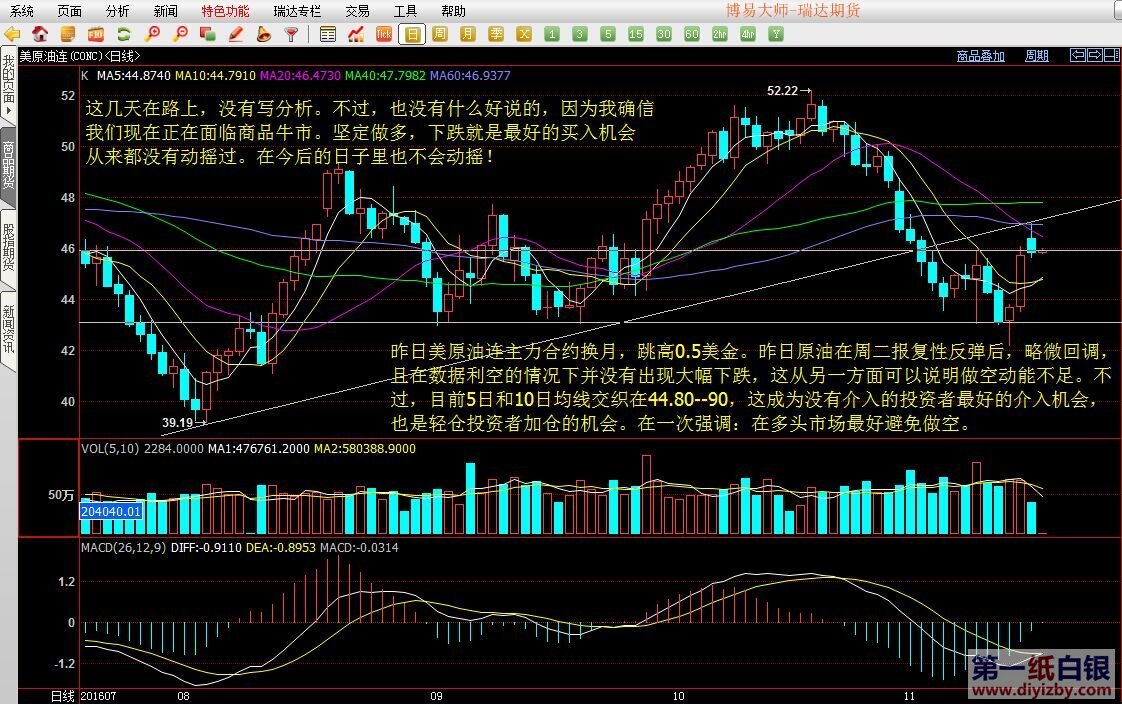Viewport: 1122px width, 704px height.
Task: Open the alert bell icon
Action: click(264, 34)
